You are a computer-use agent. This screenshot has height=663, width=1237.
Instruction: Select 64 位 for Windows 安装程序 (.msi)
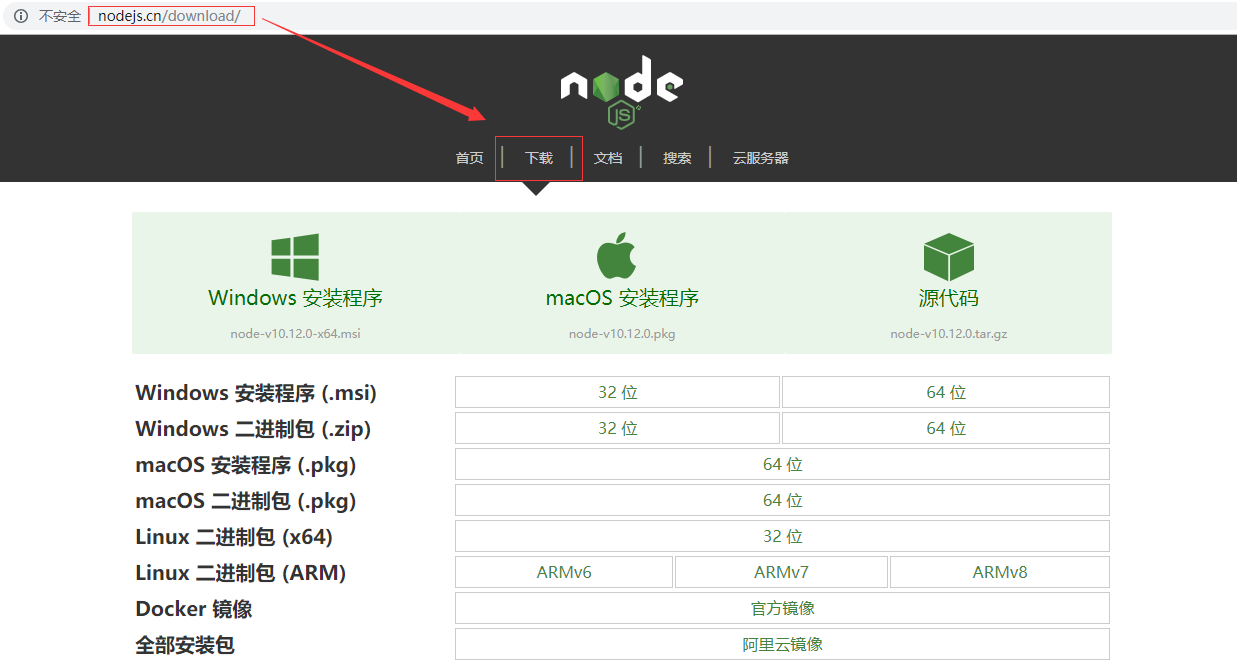point(946,392)
